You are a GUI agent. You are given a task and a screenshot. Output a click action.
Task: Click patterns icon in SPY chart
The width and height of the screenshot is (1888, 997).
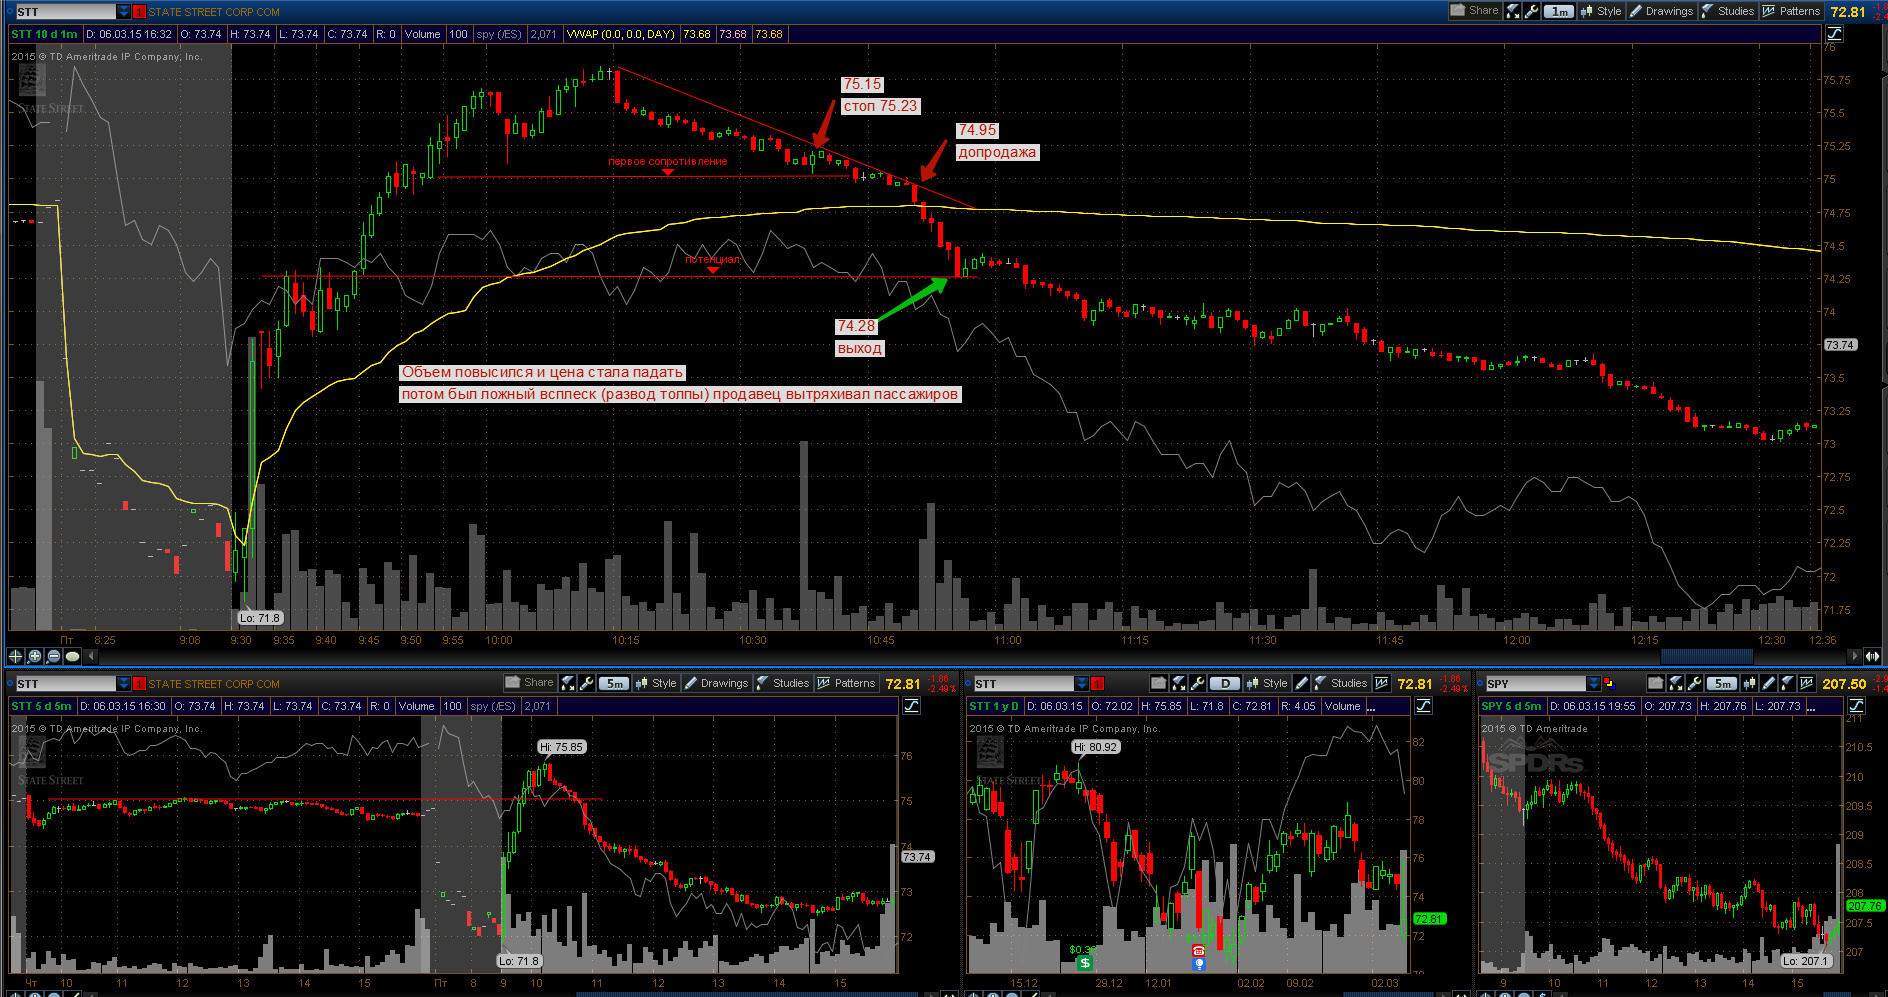tap(1806, 683)
